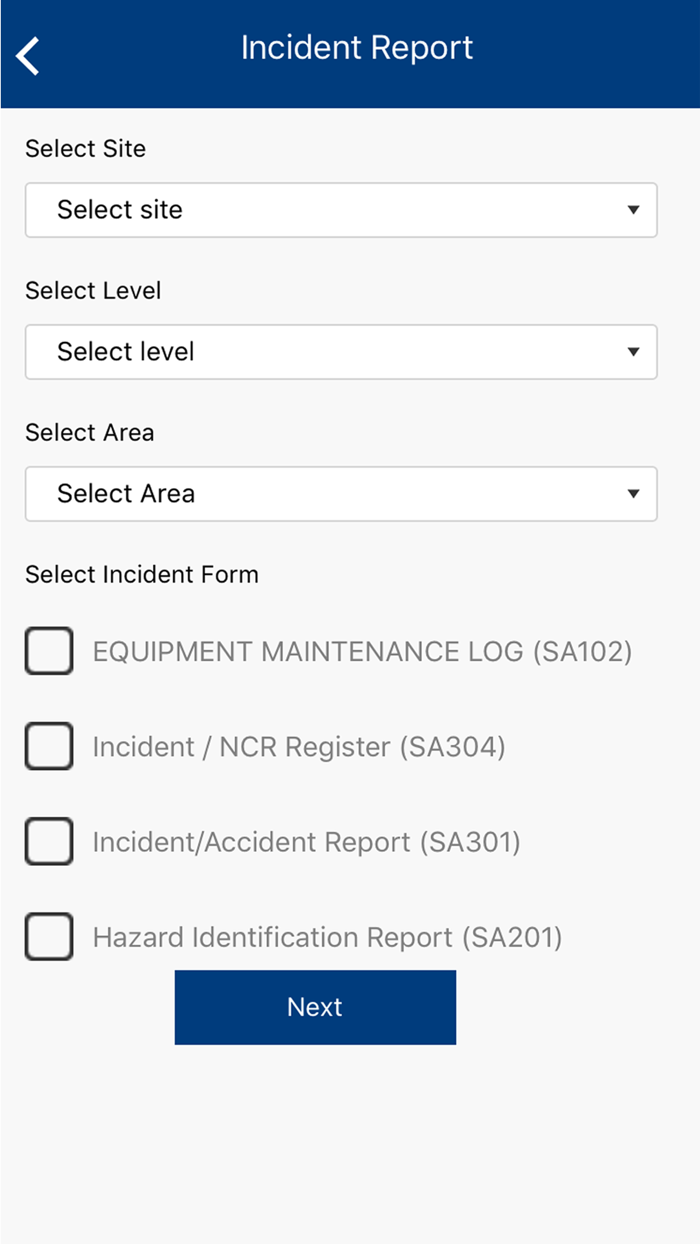700x1244 pixels.
Task: Tick the Incident / NCR Register (SA304) checkbox
Action: [49, 746]
